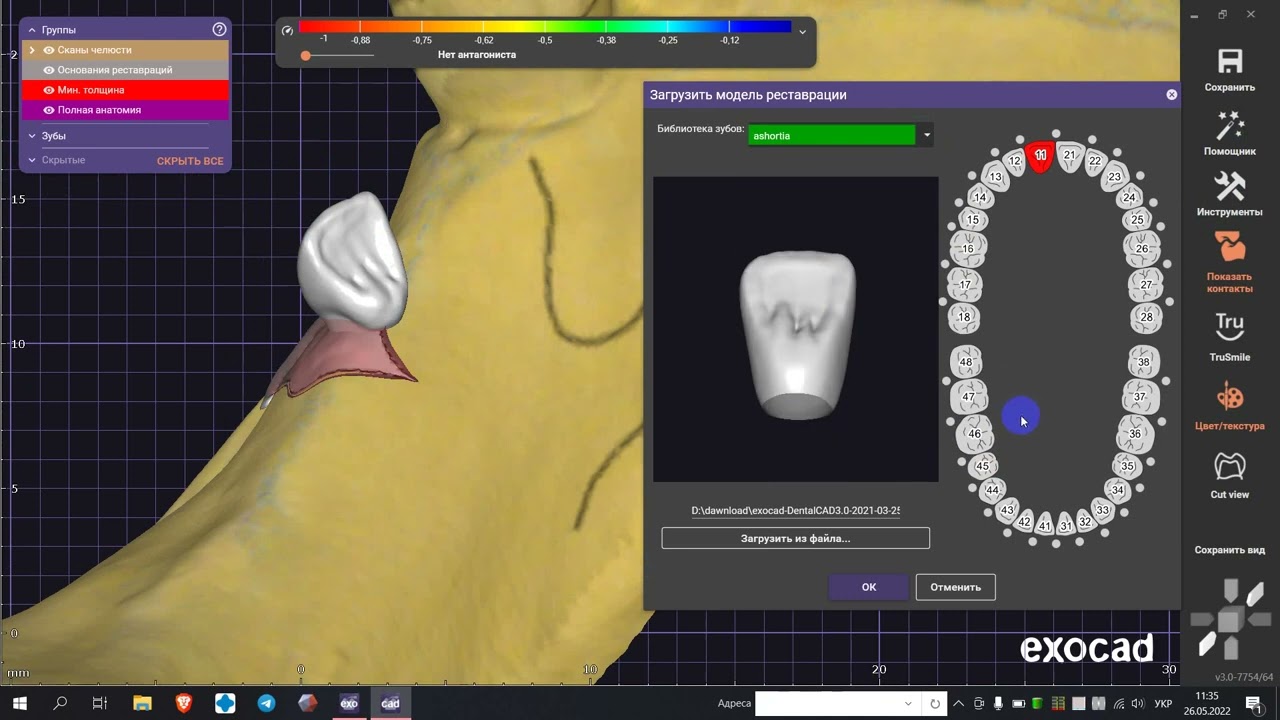1280x720 pixels.
Task: Click Сохранить вид label
Action: pos(1229,550)
